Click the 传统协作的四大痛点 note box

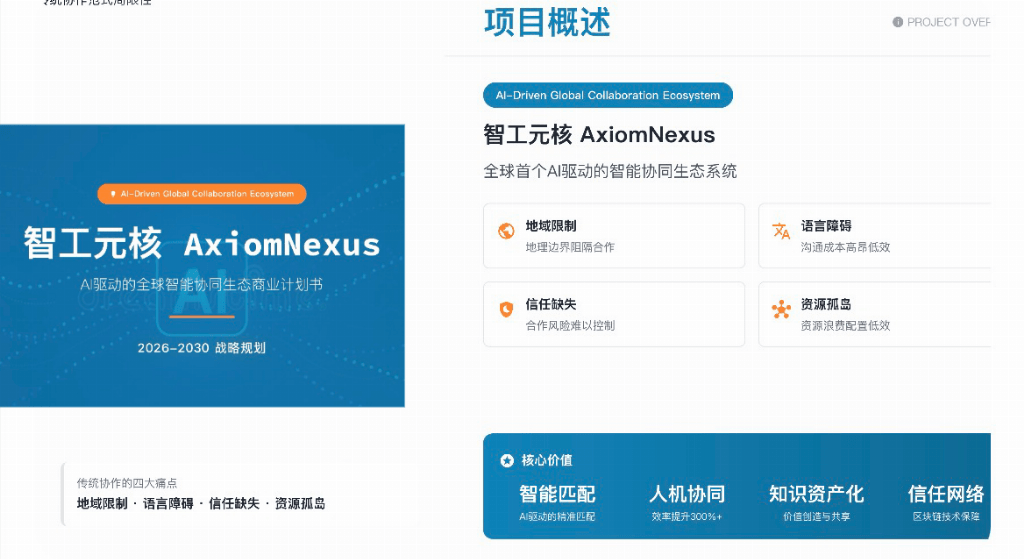coord(240,493)
